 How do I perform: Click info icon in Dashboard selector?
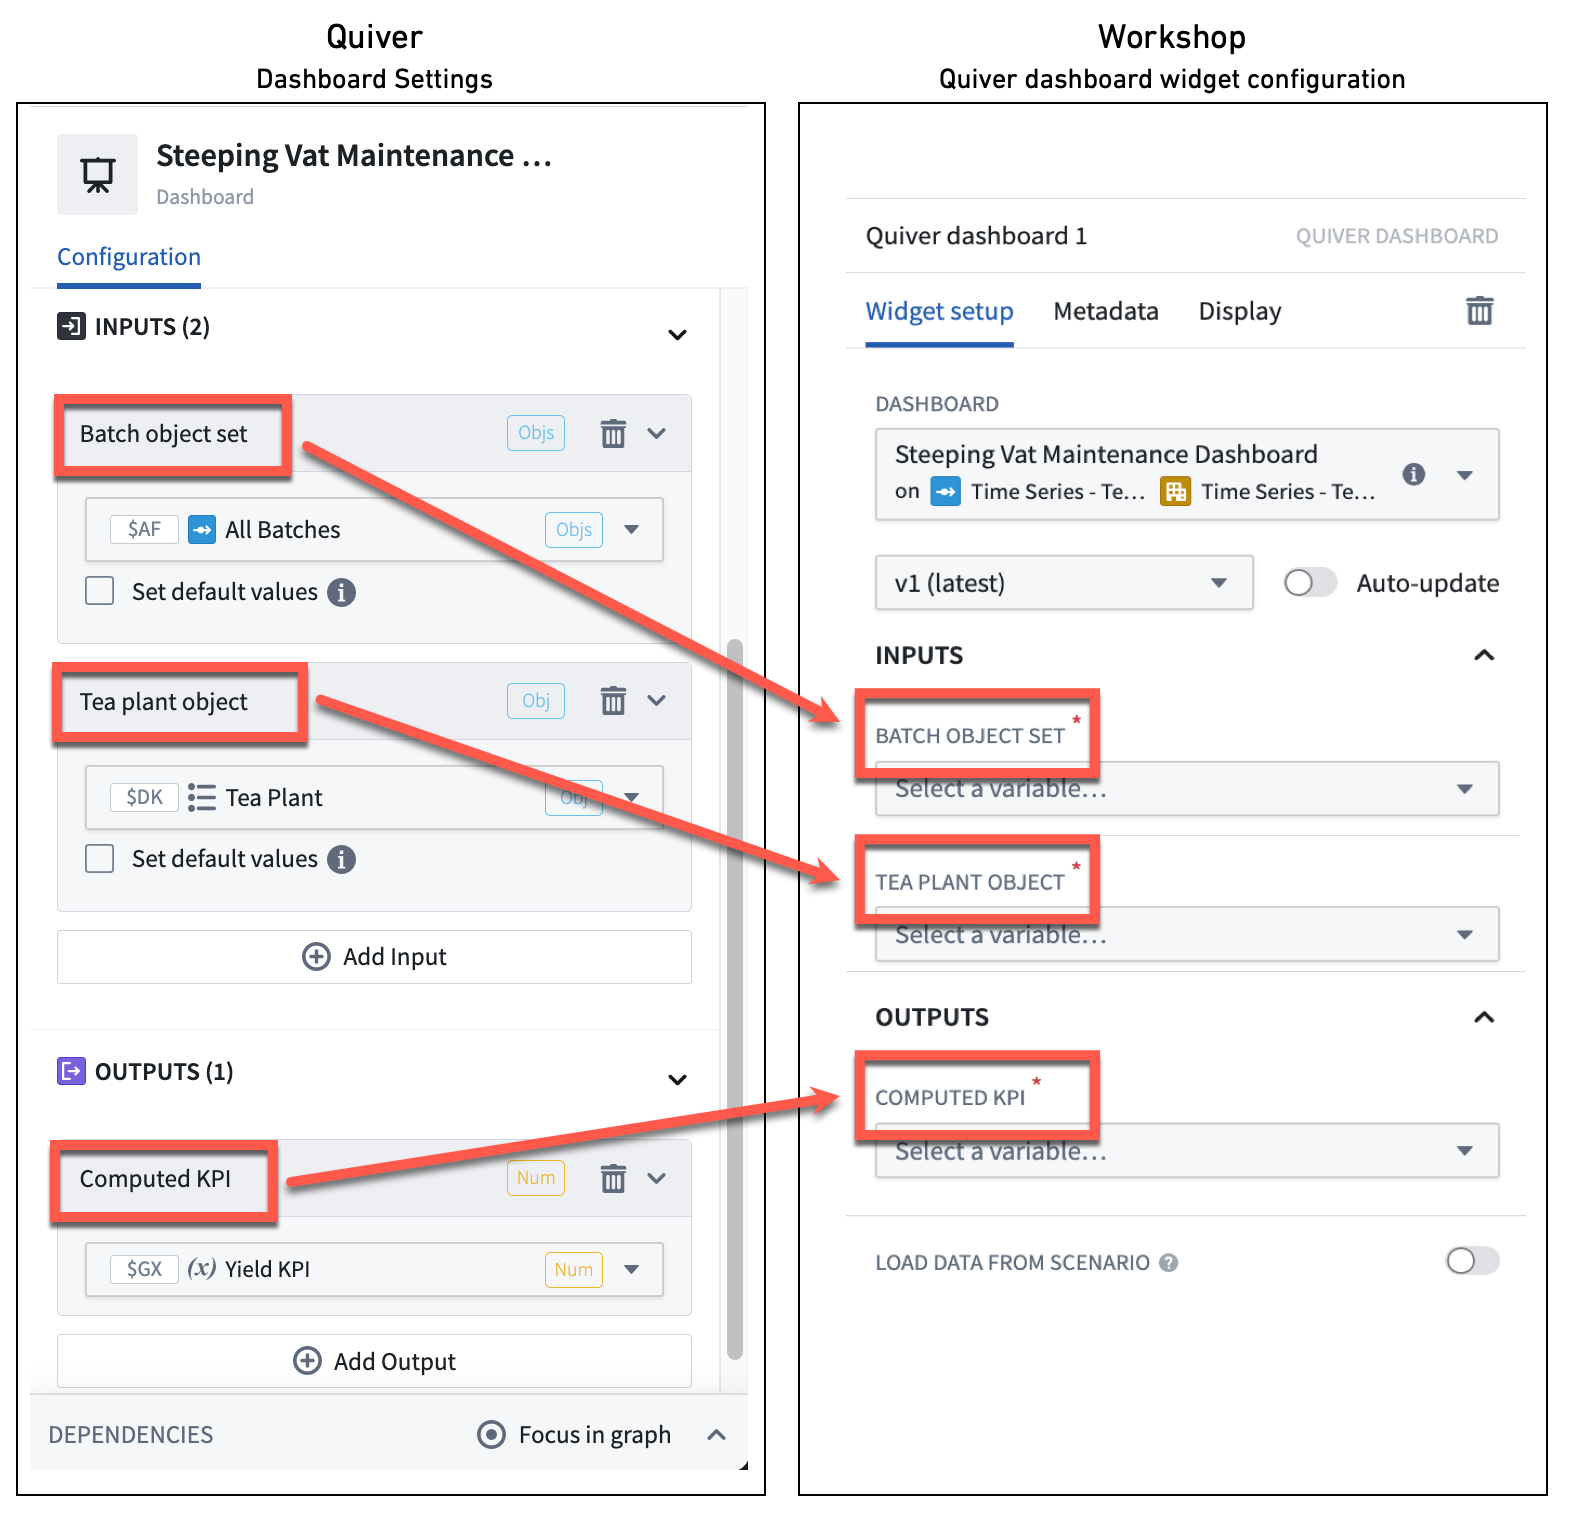(1413, 474)
